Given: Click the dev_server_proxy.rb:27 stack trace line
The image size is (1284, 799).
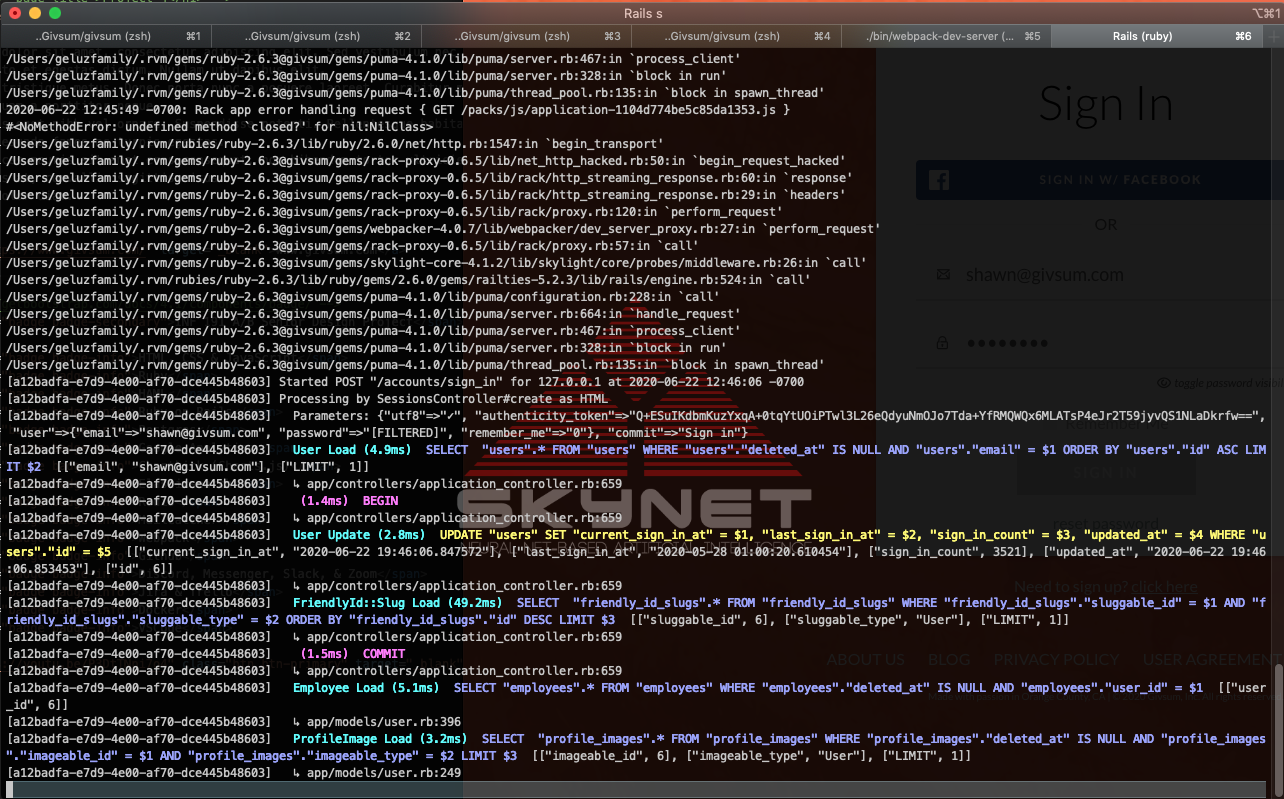Looking at the screenshot, I should click(x=443, y=229).
